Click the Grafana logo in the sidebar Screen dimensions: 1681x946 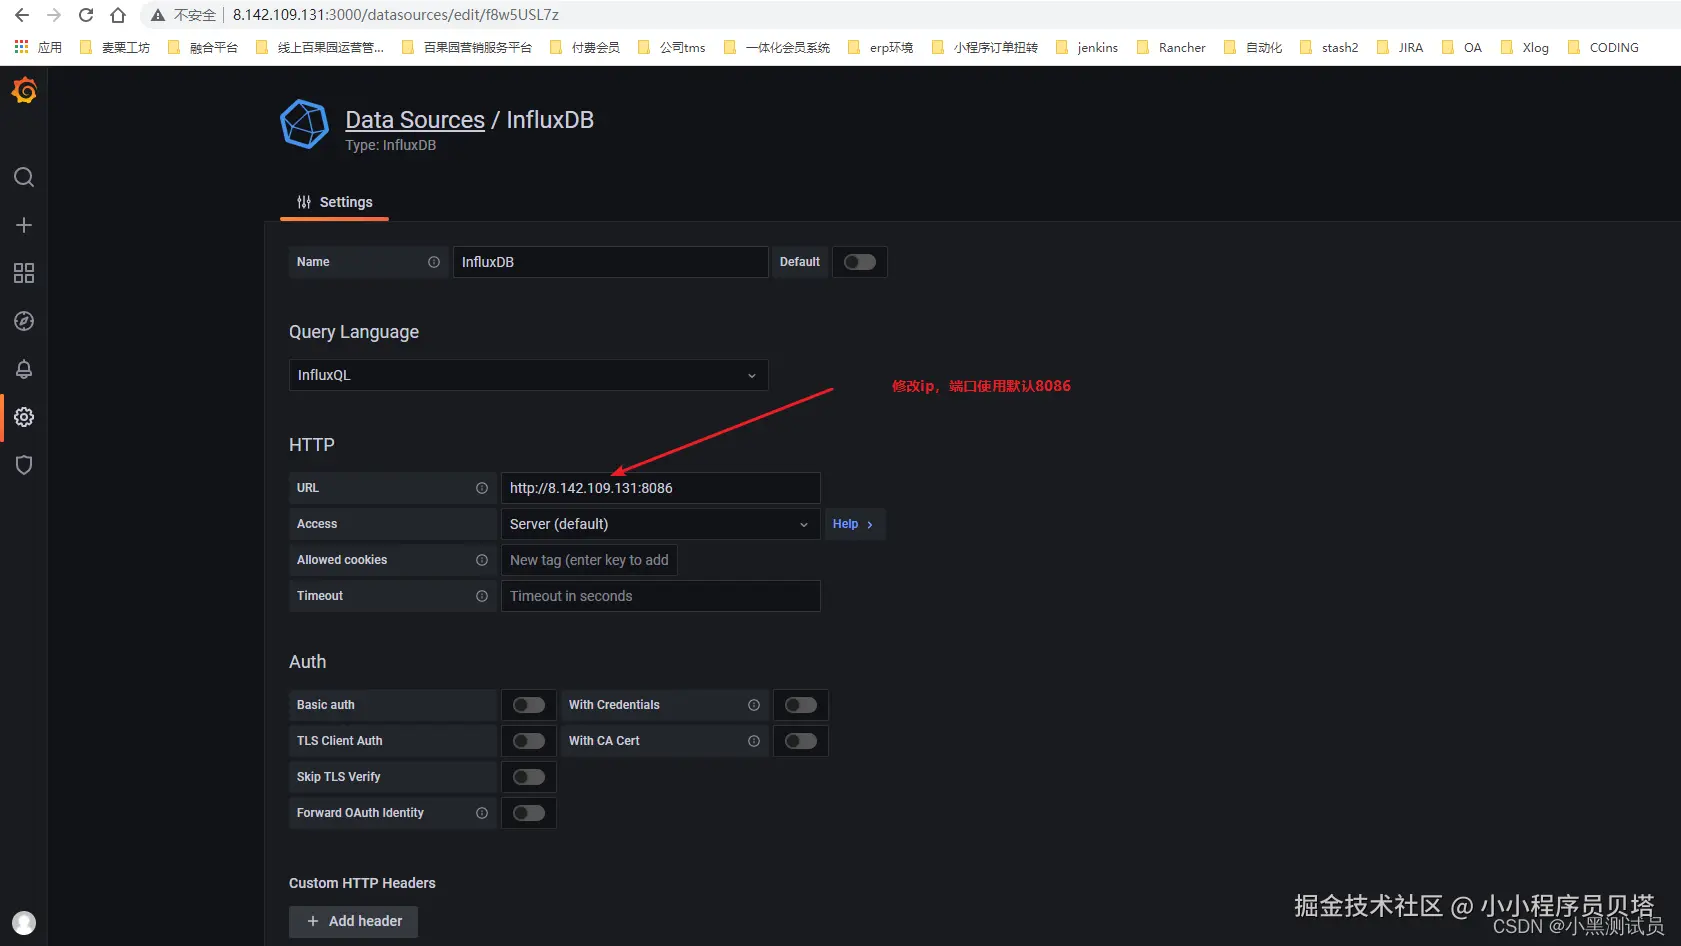click(x=24, y=91)
